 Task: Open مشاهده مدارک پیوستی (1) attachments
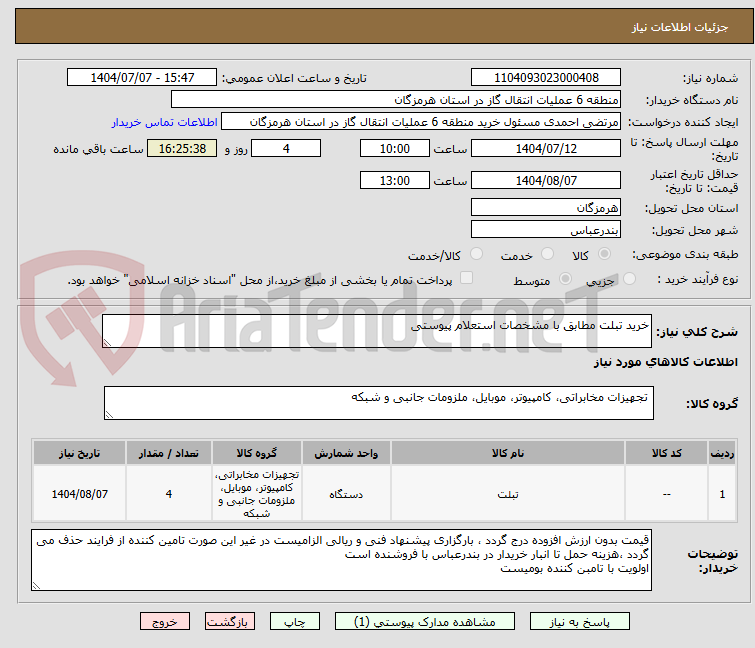pyautogui.click(x=425, y=622)
